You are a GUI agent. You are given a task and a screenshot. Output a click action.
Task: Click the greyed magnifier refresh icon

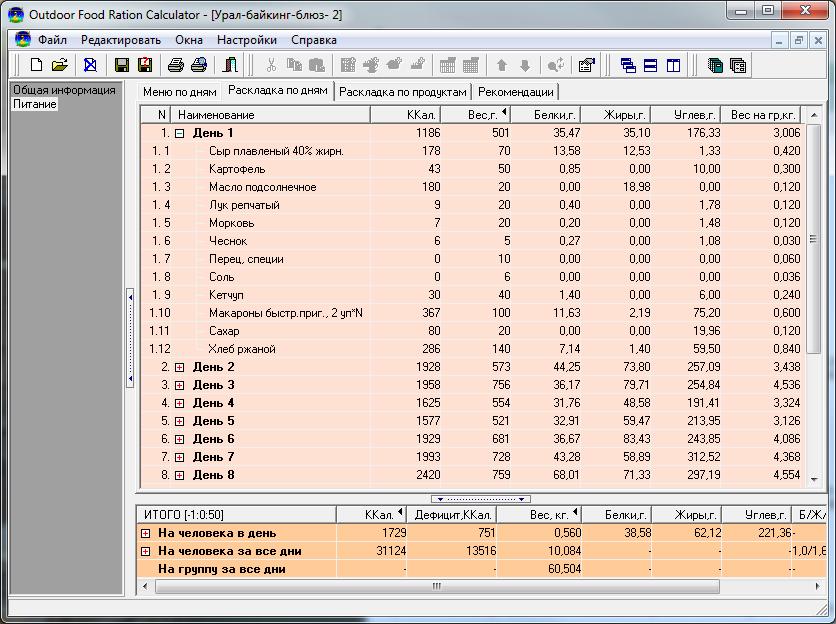556,66
